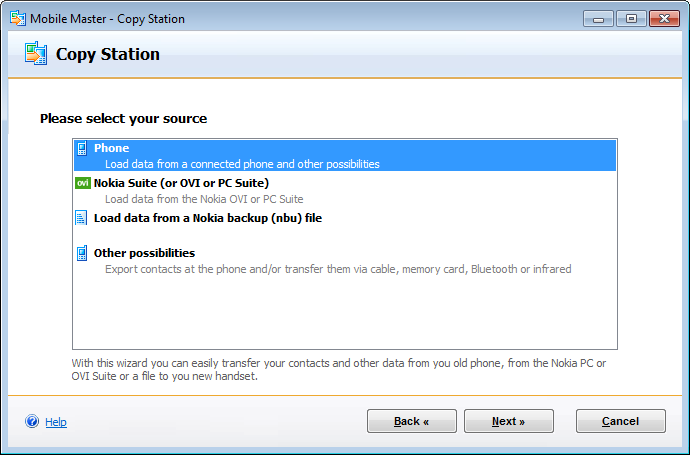Select Phone as the source
The height and width of the screenshot is (455, 690).
pos(111,148)
